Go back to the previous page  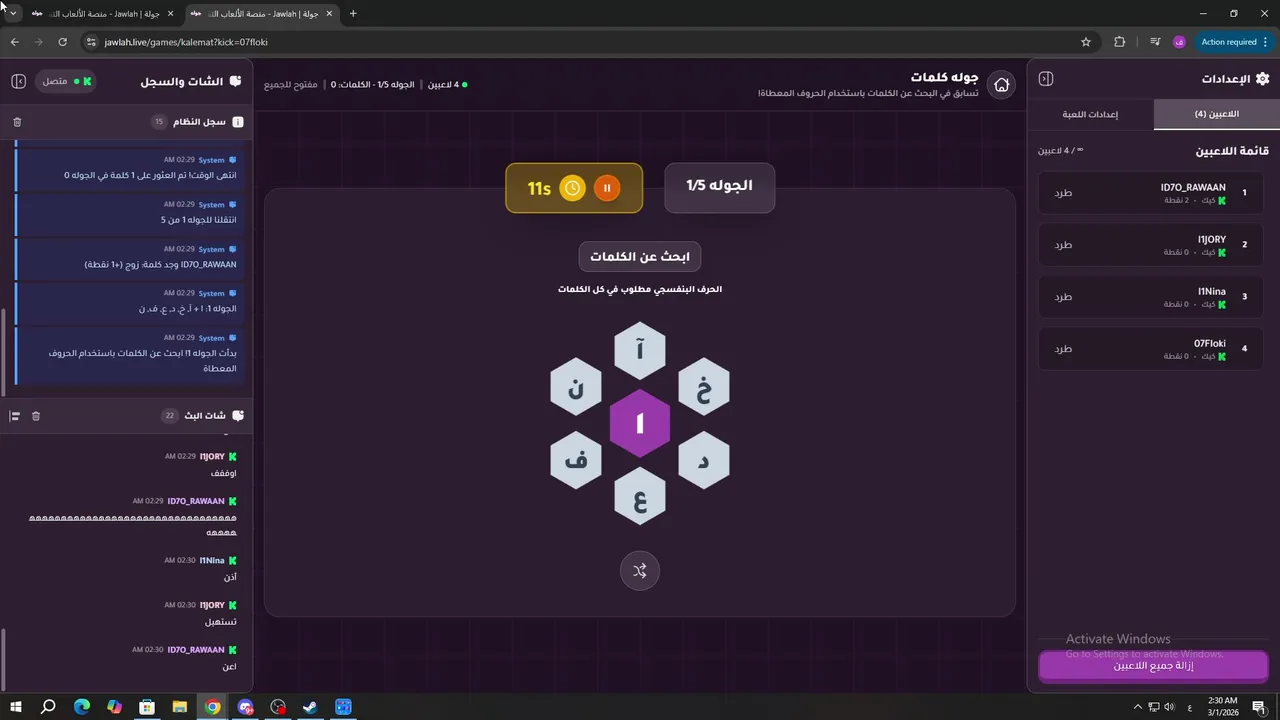click(x=15, y=42)
